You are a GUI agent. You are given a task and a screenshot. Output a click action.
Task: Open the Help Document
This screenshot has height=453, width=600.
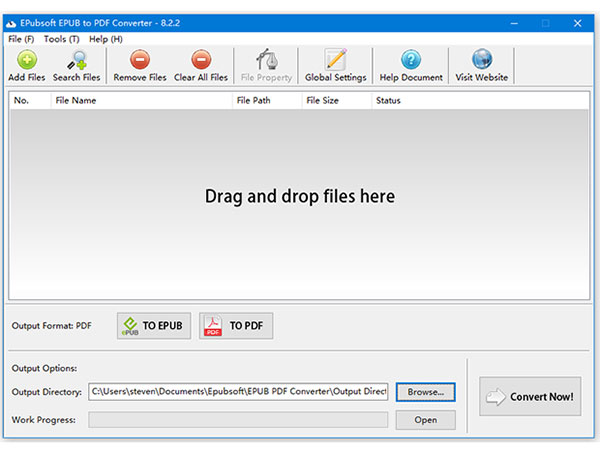(x=411, y=65)
